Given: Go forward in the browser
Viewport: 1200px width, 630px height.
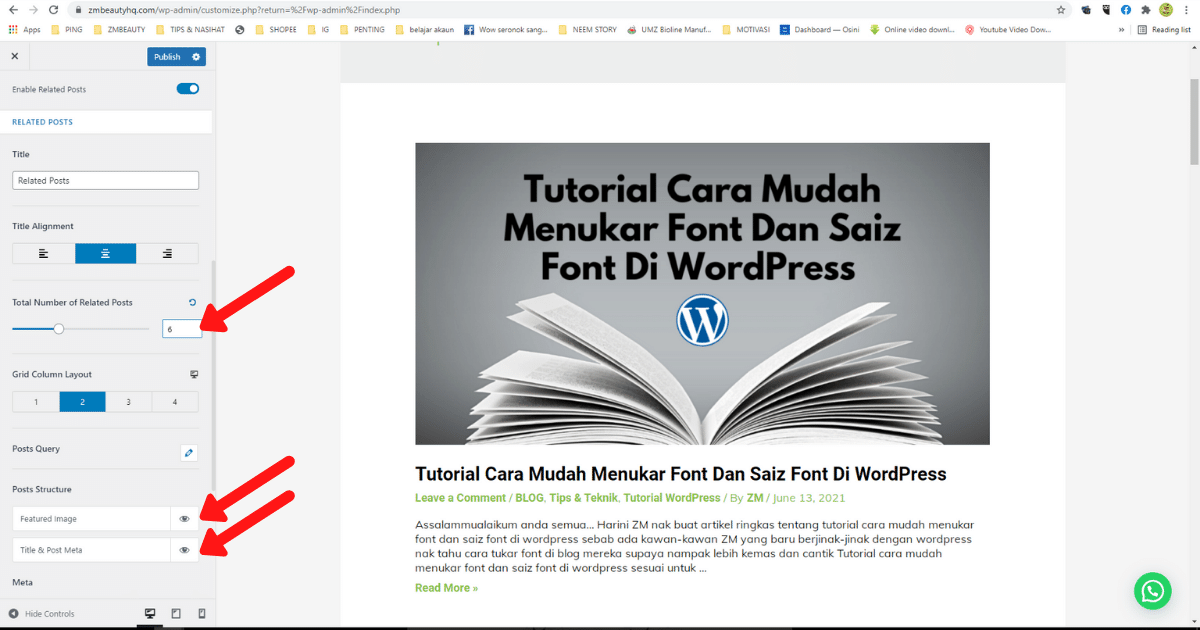Looking at the screenshot, I should click(33, 9).
